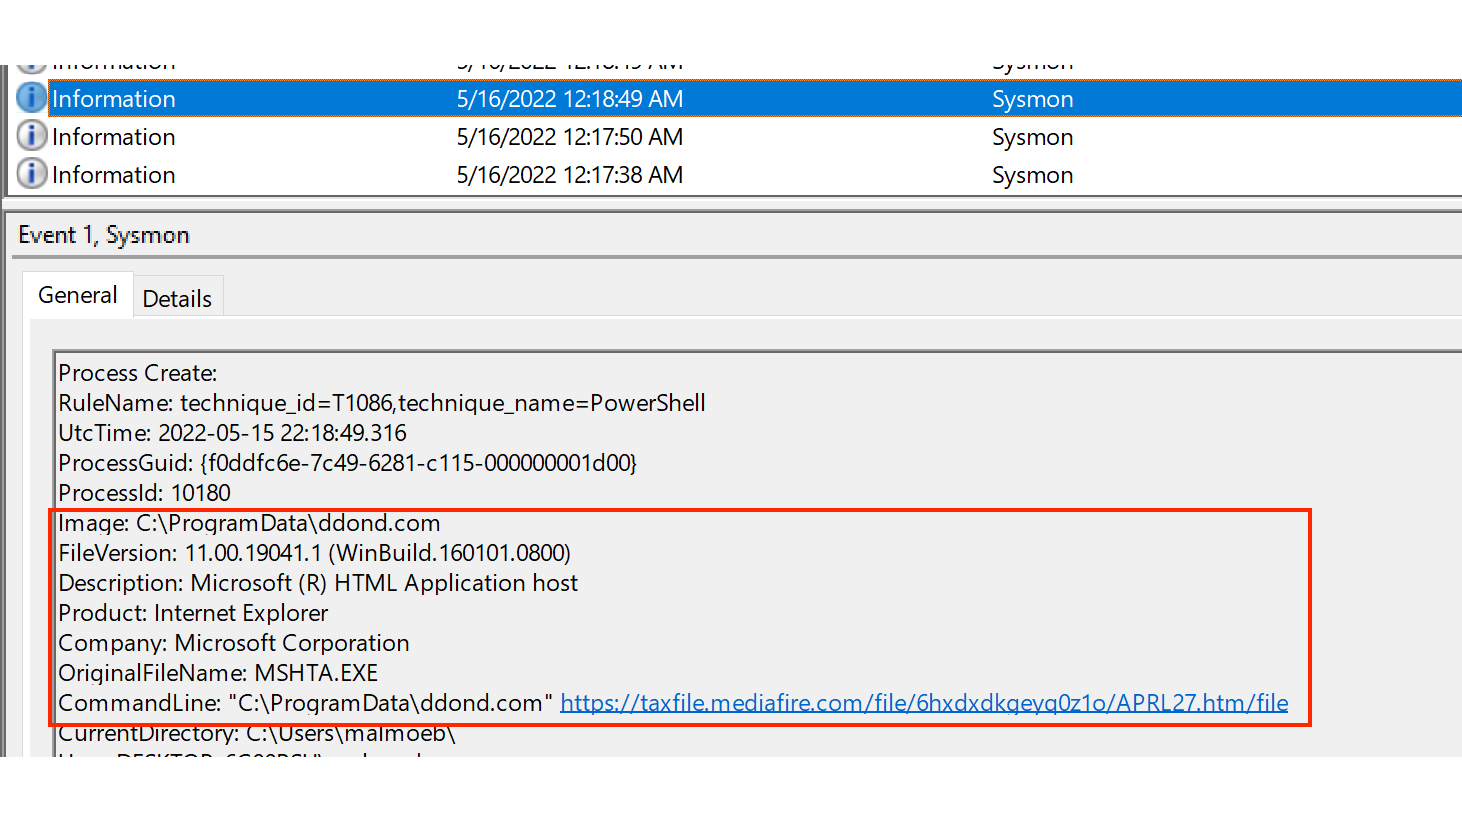Click the Information icon on the highlighted event
Viewport: 1462px width, 822px height.
(x=31, y=97)
